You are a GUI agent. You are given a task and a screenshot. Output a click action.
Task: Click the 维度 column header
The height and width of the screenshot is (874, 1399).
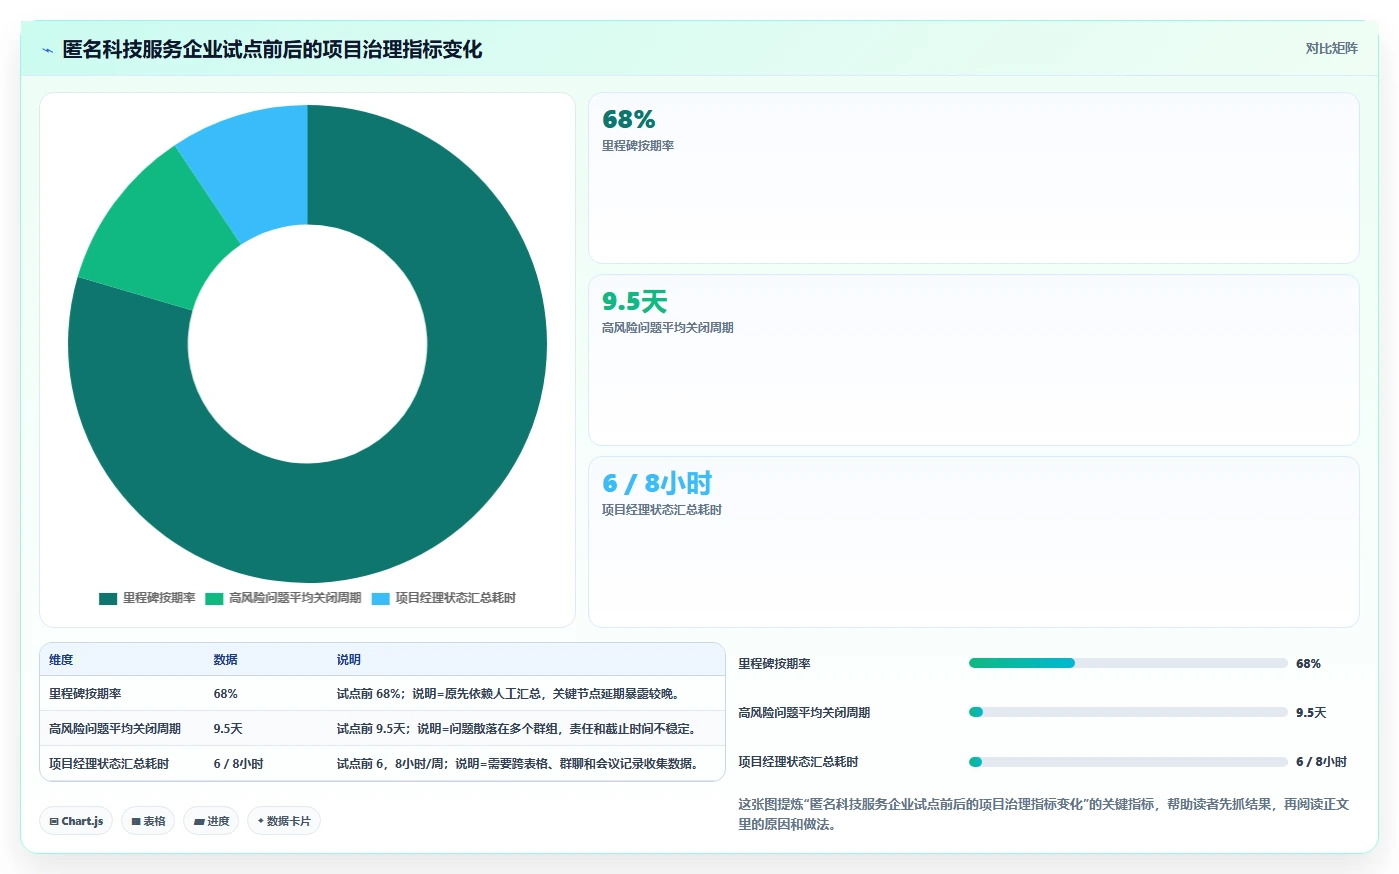point(61,660)
